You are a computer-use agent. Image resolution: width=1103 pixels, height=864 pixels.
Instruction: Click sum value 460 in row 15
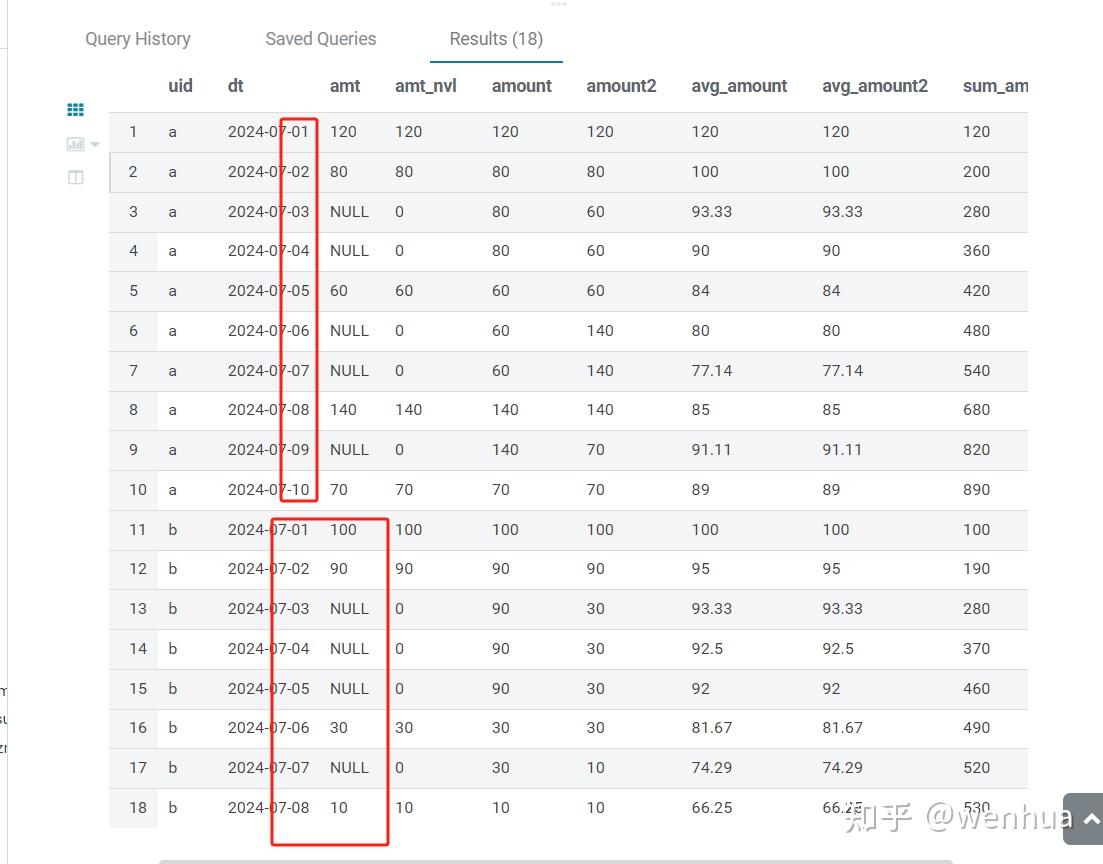pos(976,689)
